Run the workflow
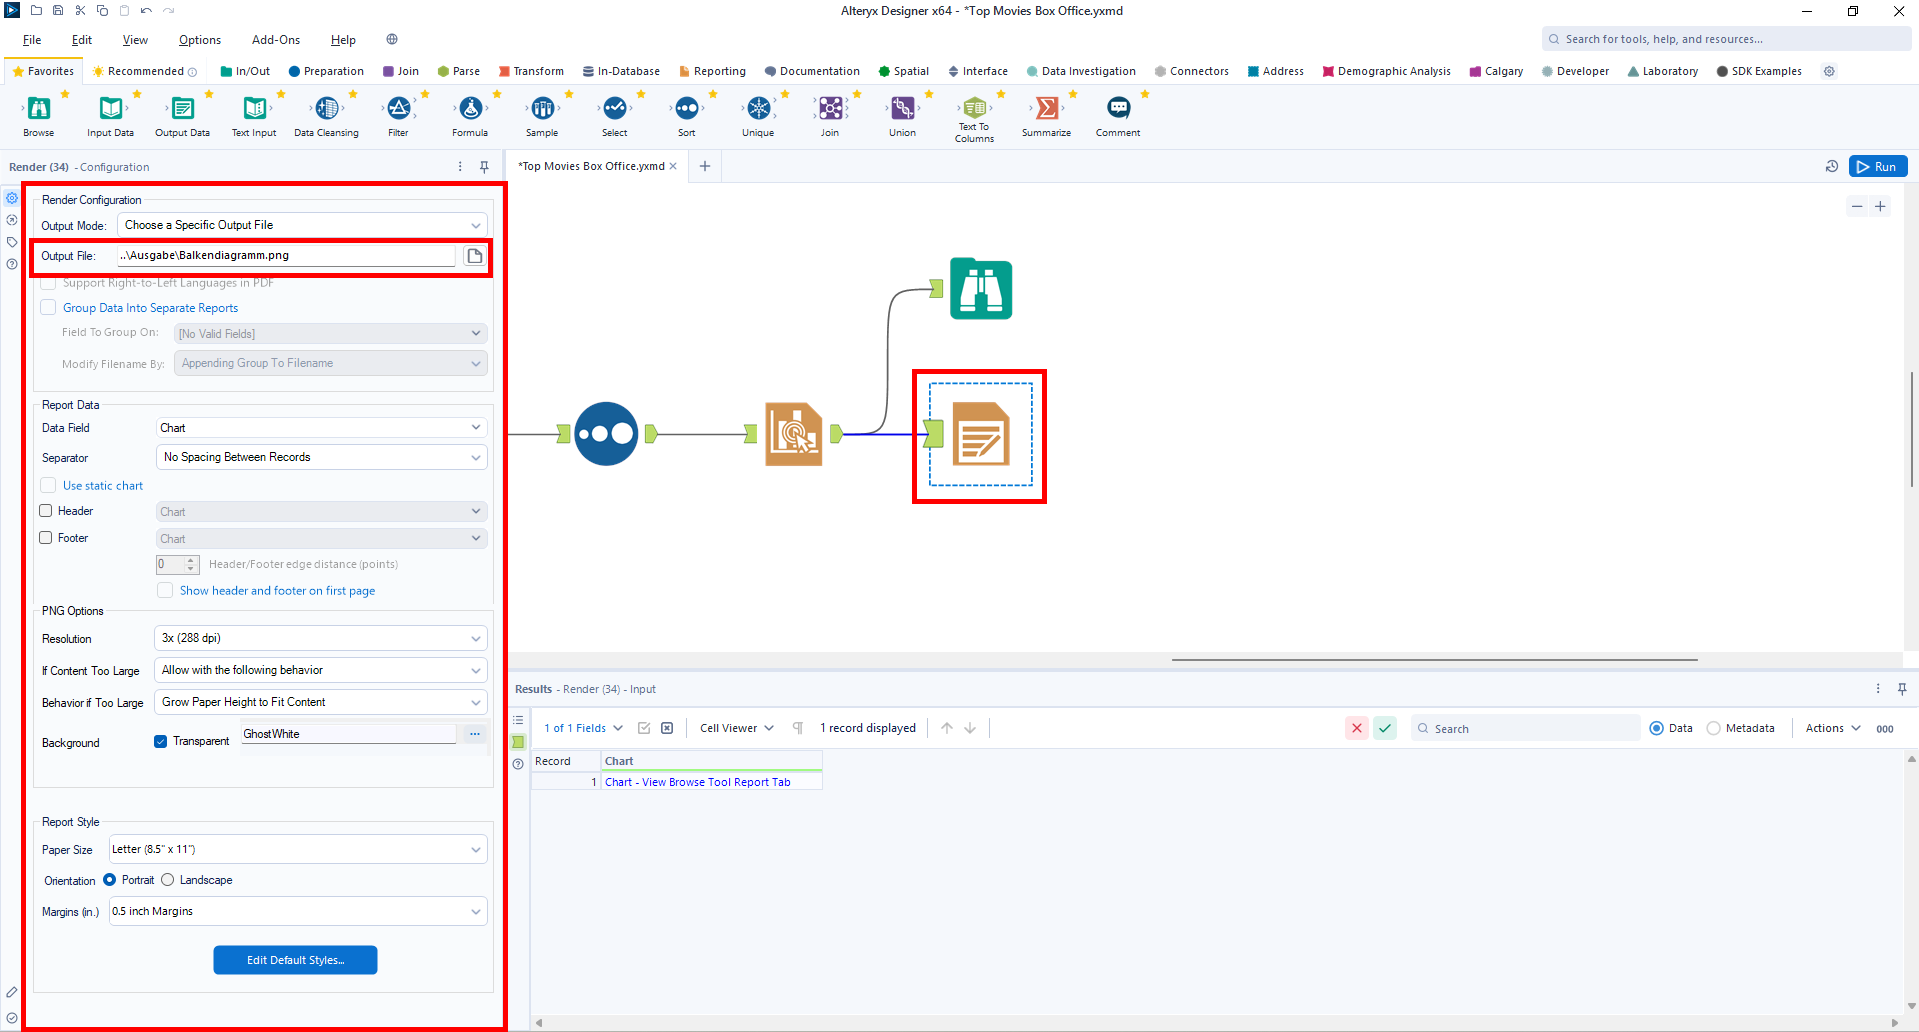 1877,167
